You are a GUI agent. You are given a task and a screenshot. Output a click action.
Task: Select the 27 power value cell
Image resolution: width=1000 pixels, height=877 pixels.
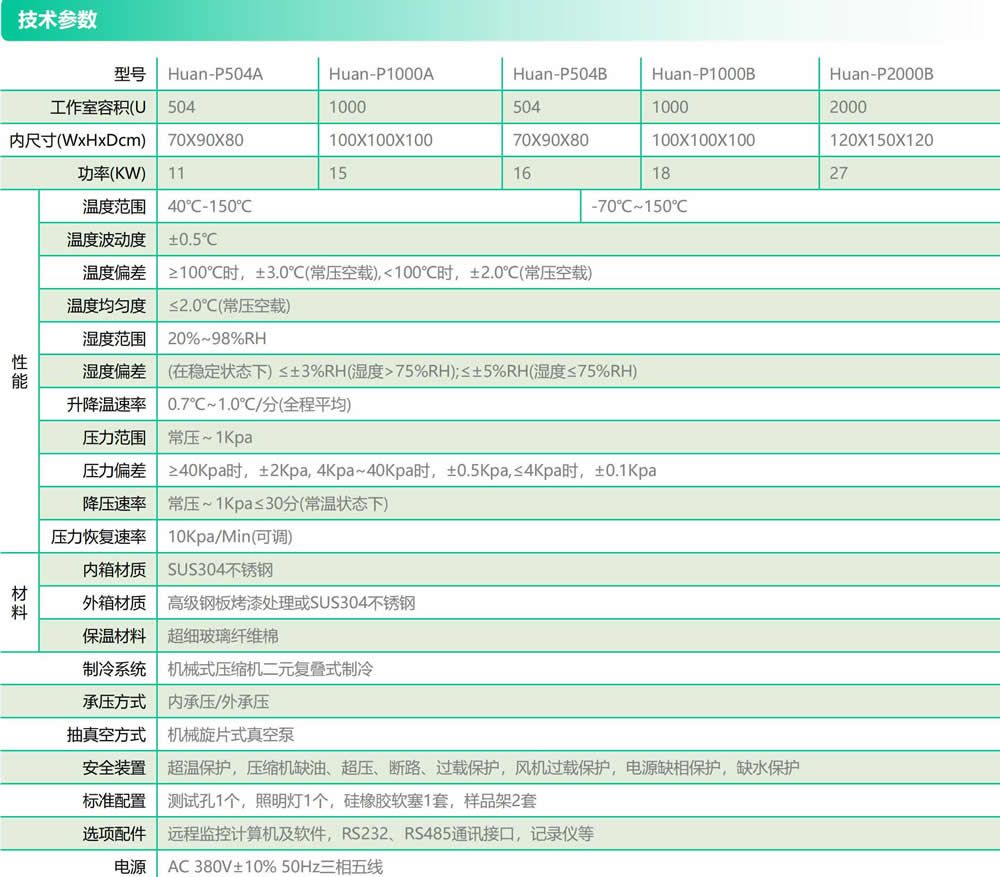[x=838, y=173]
